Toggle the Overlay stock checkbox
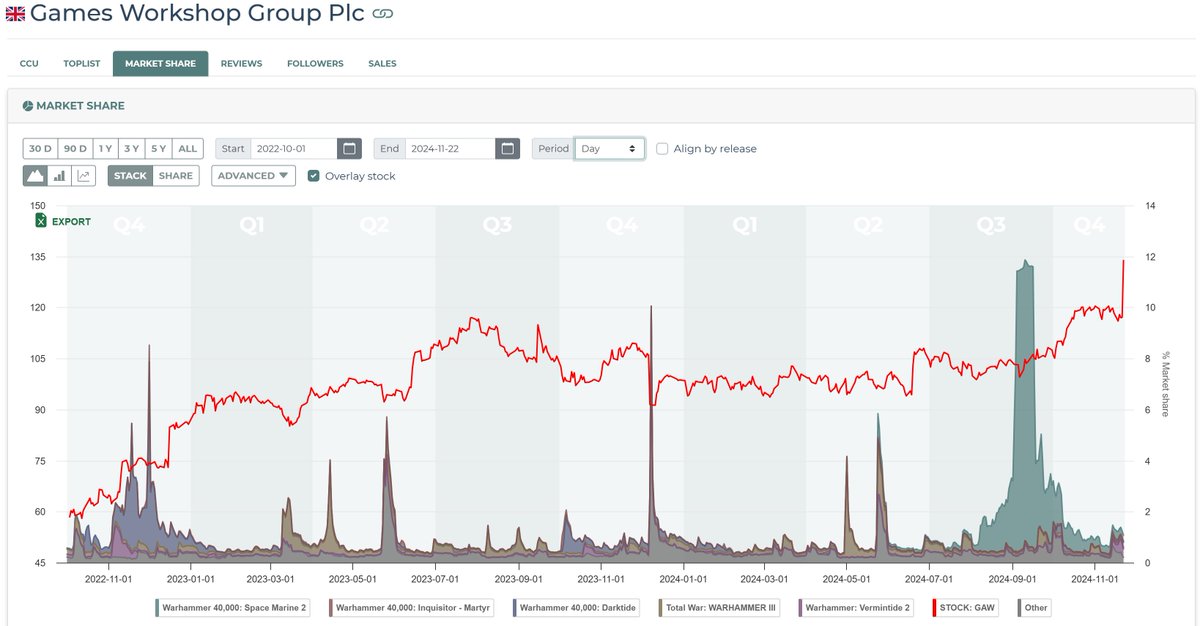1200x626 pixels. tap(314, 176)
